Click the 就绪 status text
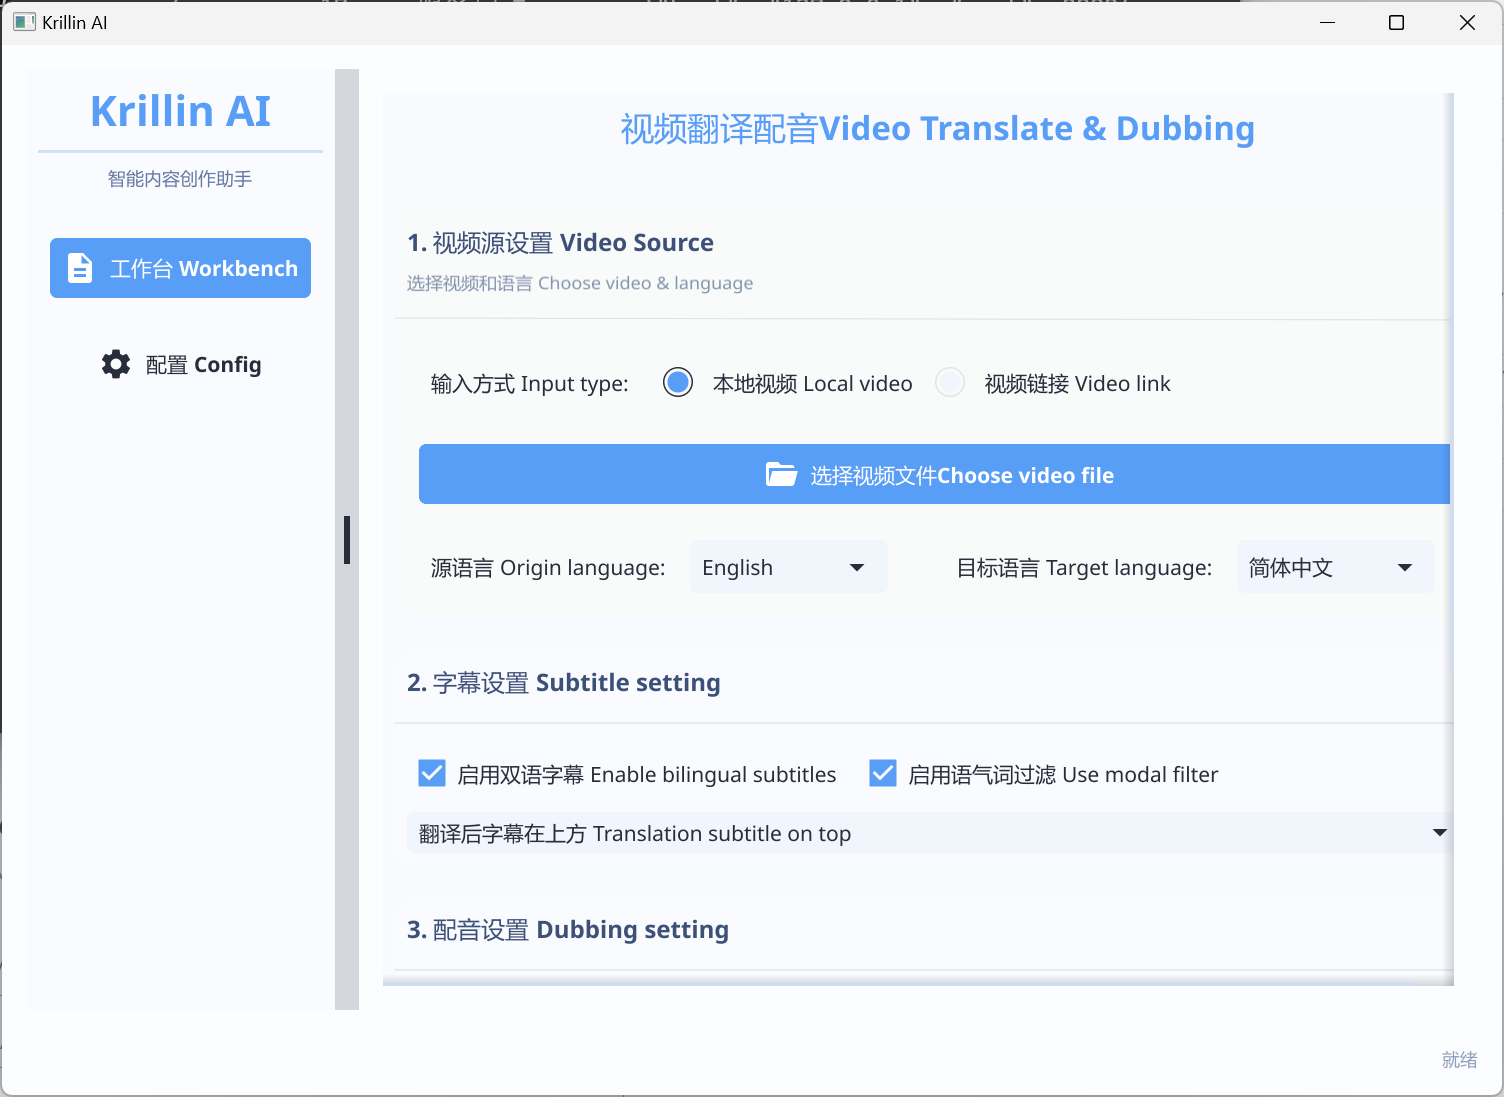 (1458, 1059)
